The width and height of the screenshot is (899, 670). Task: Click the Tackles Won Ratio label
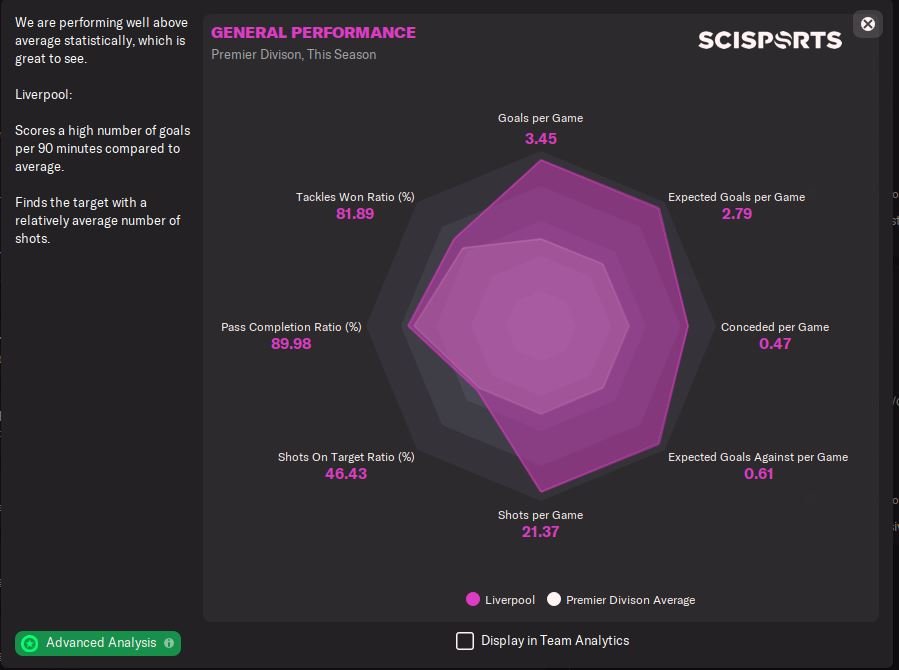355,197
